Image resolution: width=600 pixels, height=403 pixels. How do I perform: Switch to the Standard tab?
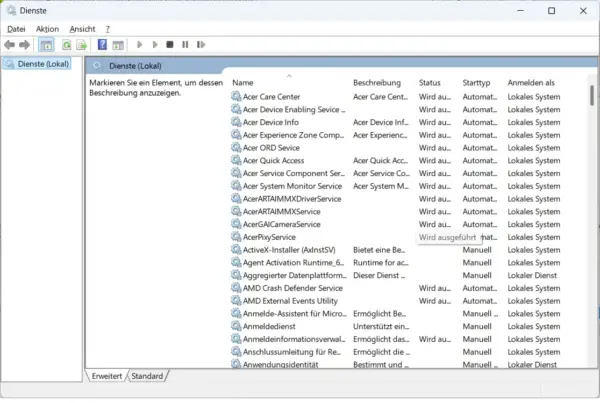[147, 376]
